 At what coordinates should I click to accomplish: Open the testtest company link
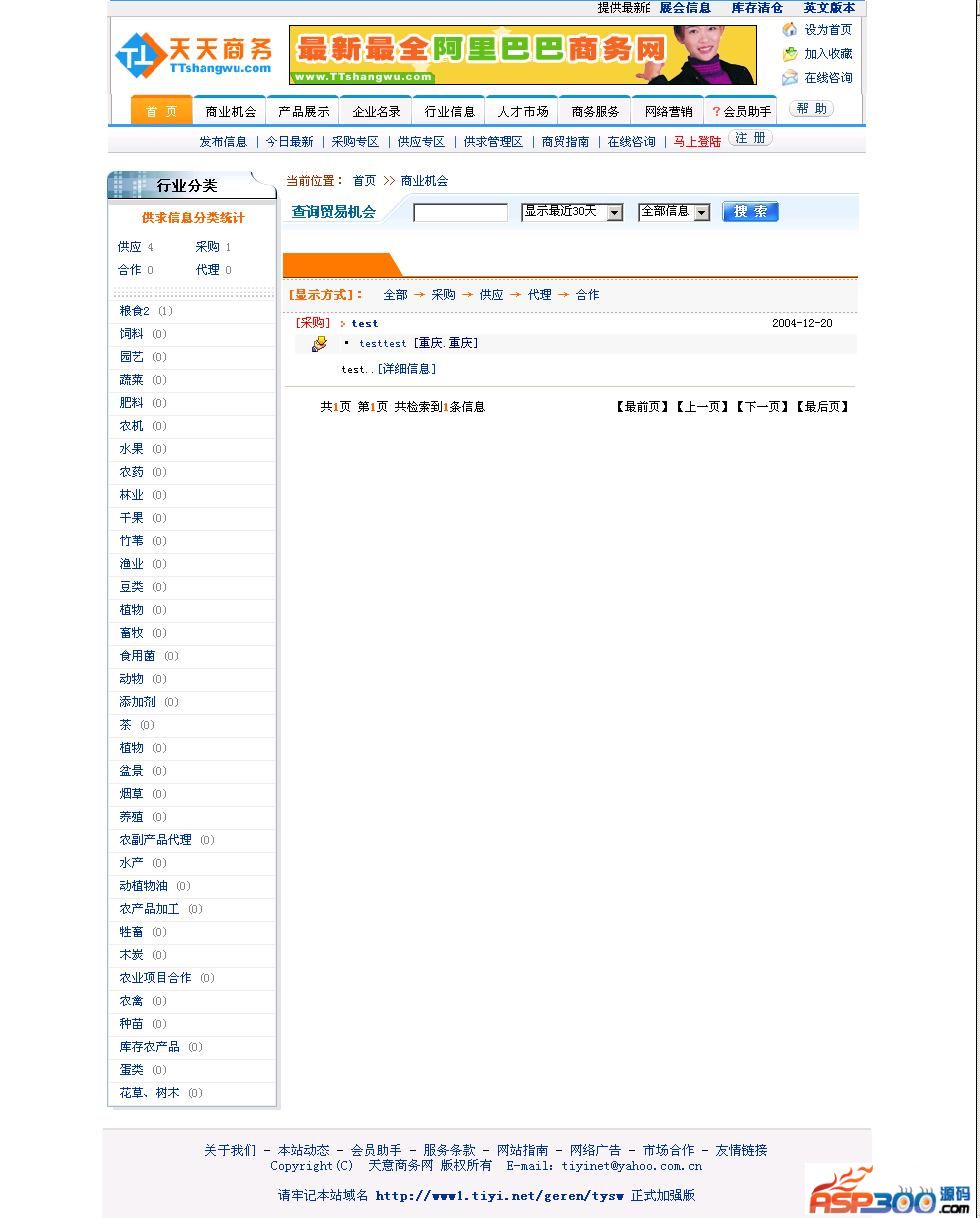[383, 343]
